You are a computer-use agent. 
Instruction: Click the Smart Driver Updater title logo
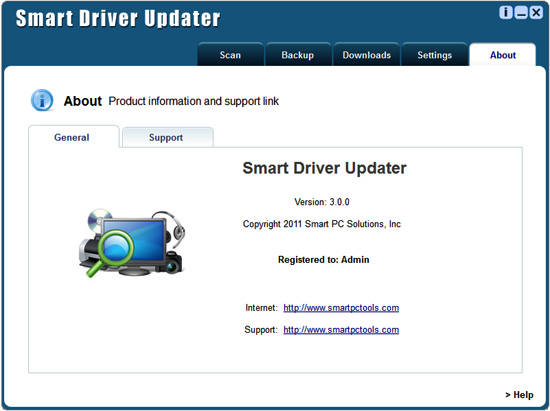point(118,18)
